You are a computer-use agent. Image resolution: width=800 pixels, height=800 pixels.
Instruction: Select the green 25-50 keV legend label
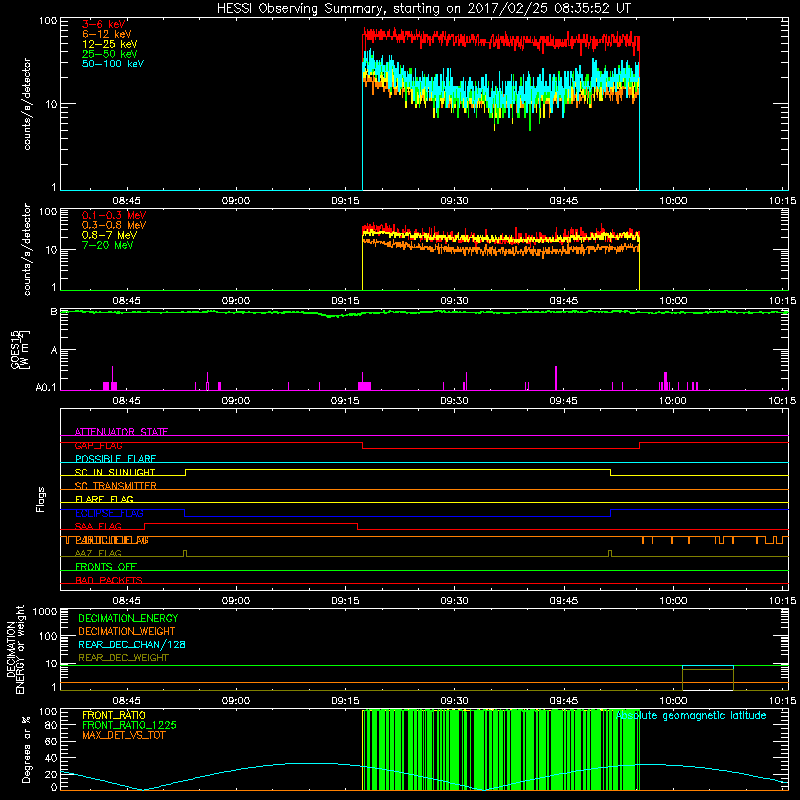[109, 54]
